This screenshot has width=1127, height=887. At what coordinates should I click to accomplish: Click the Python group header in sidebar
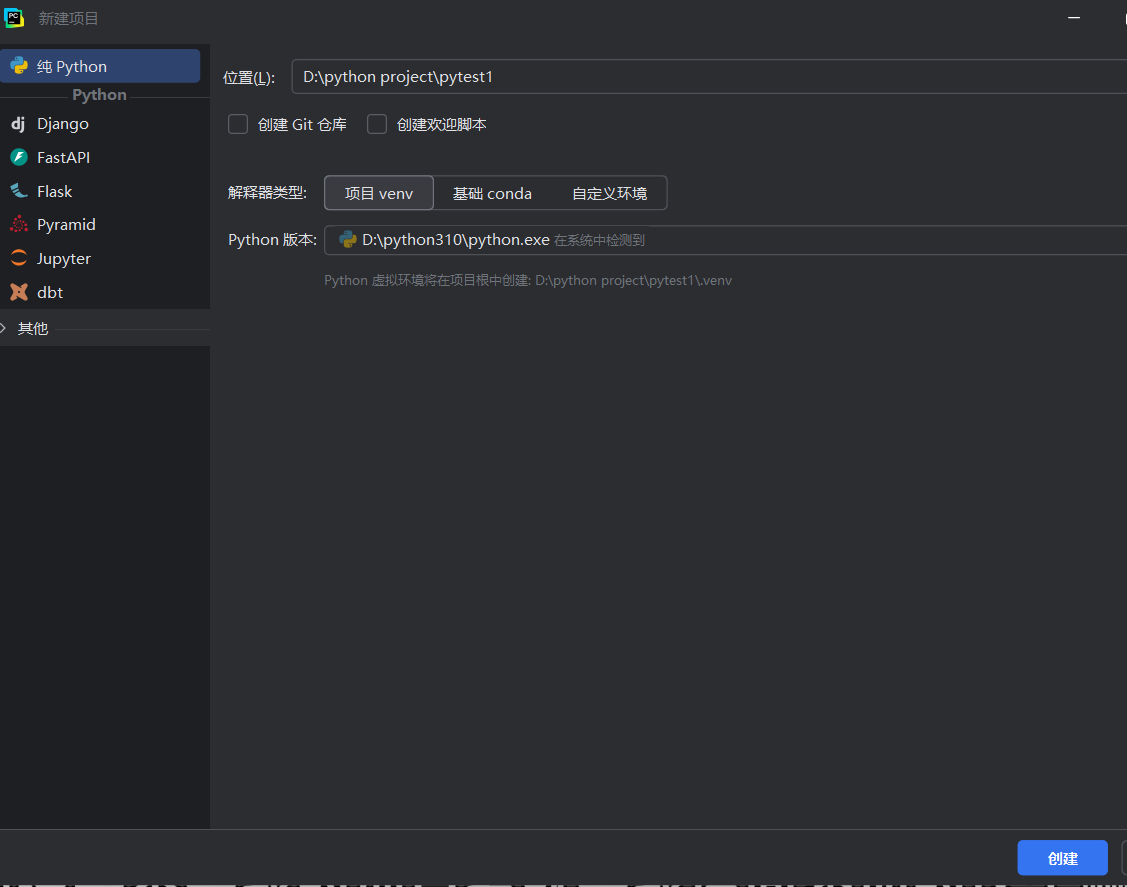click(x=99, y=95)
